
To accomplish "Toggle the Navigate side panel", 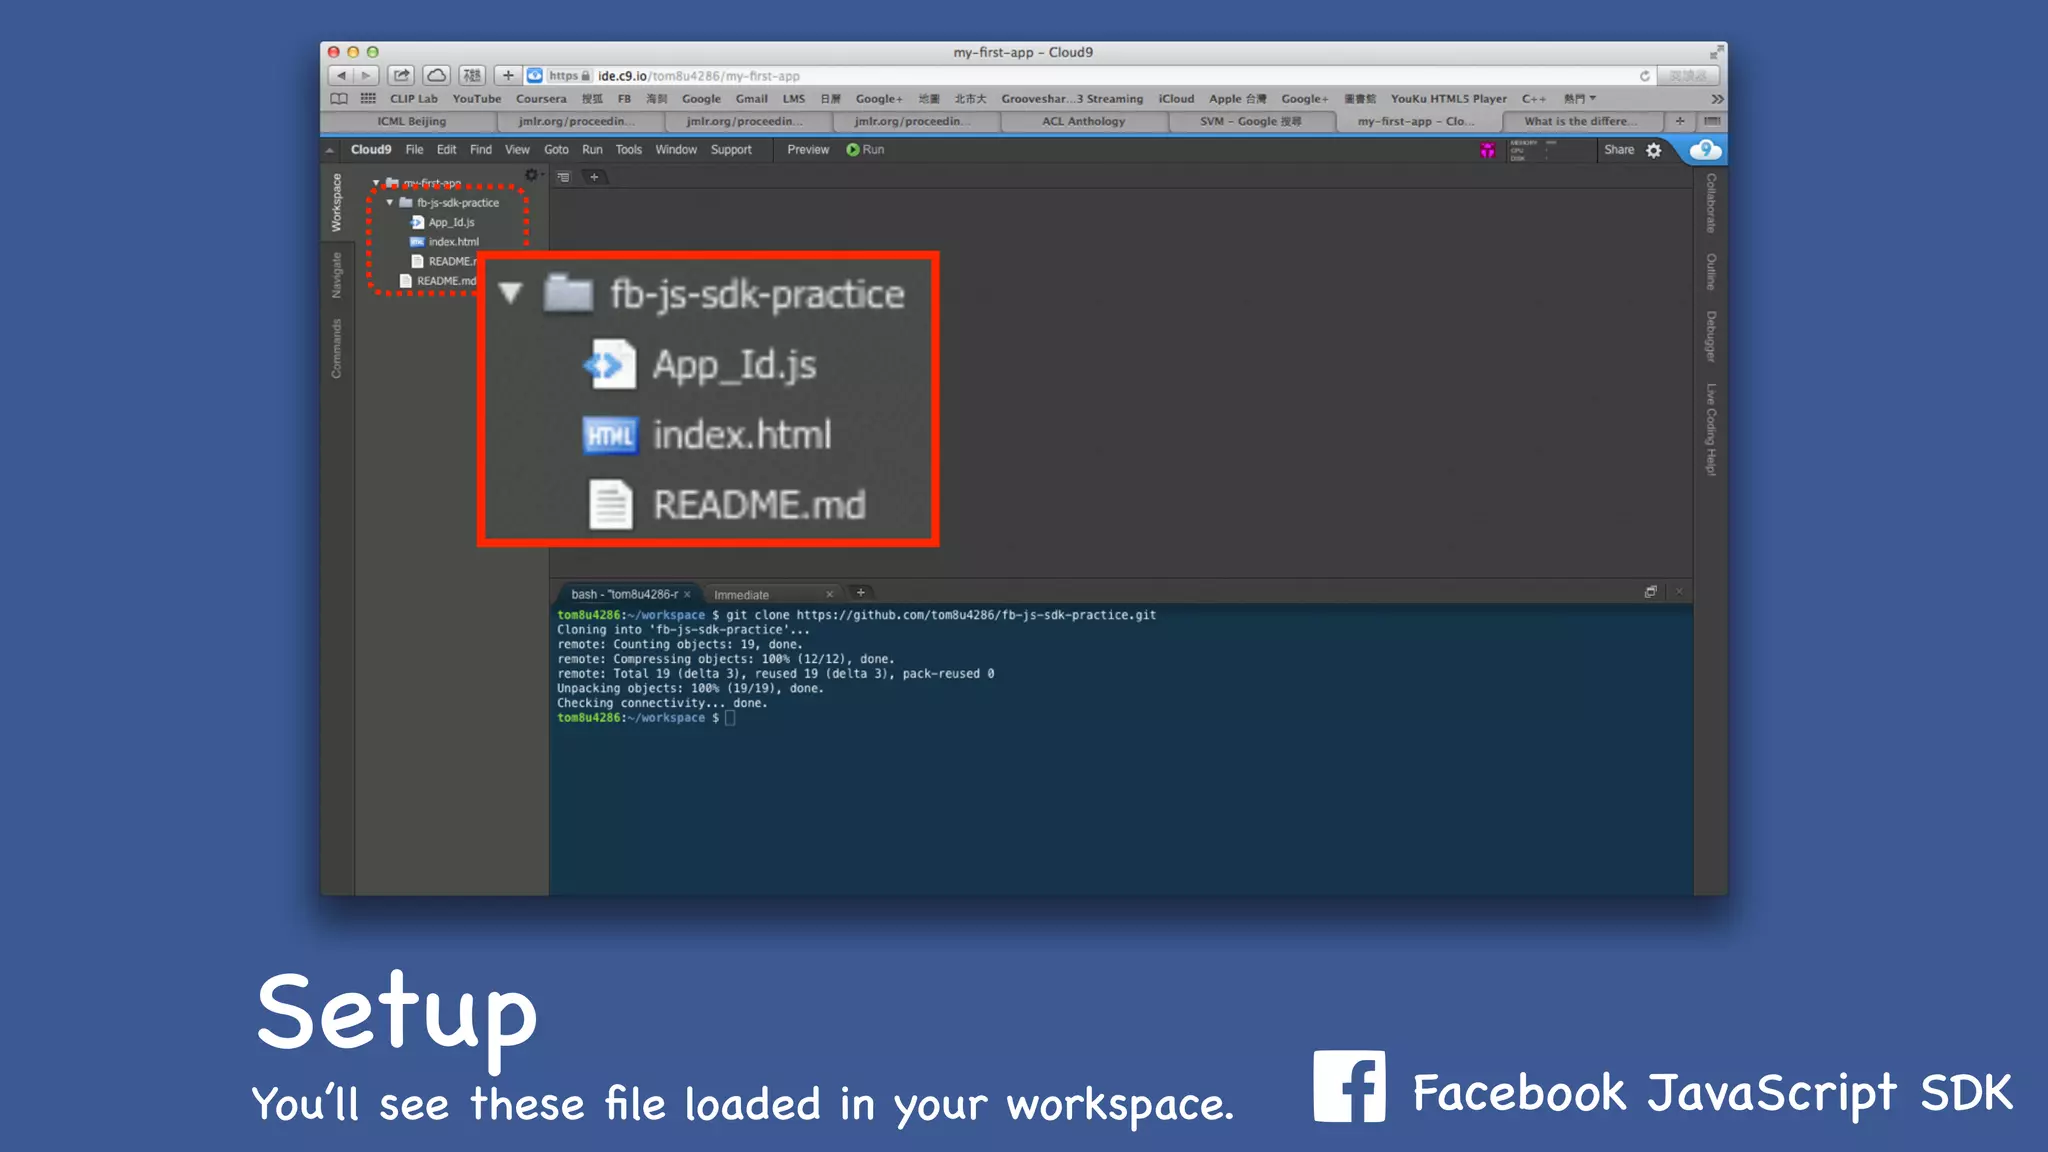I will (337, 275).
